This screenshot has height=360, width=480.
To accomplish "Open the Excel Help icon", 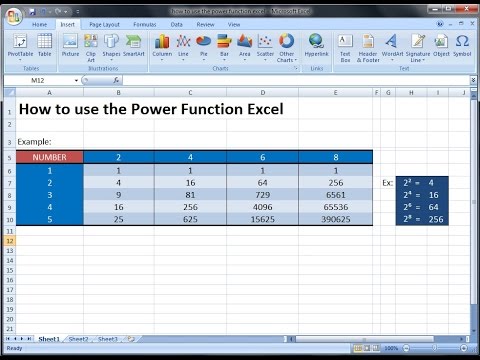I will tap(440, 24).
